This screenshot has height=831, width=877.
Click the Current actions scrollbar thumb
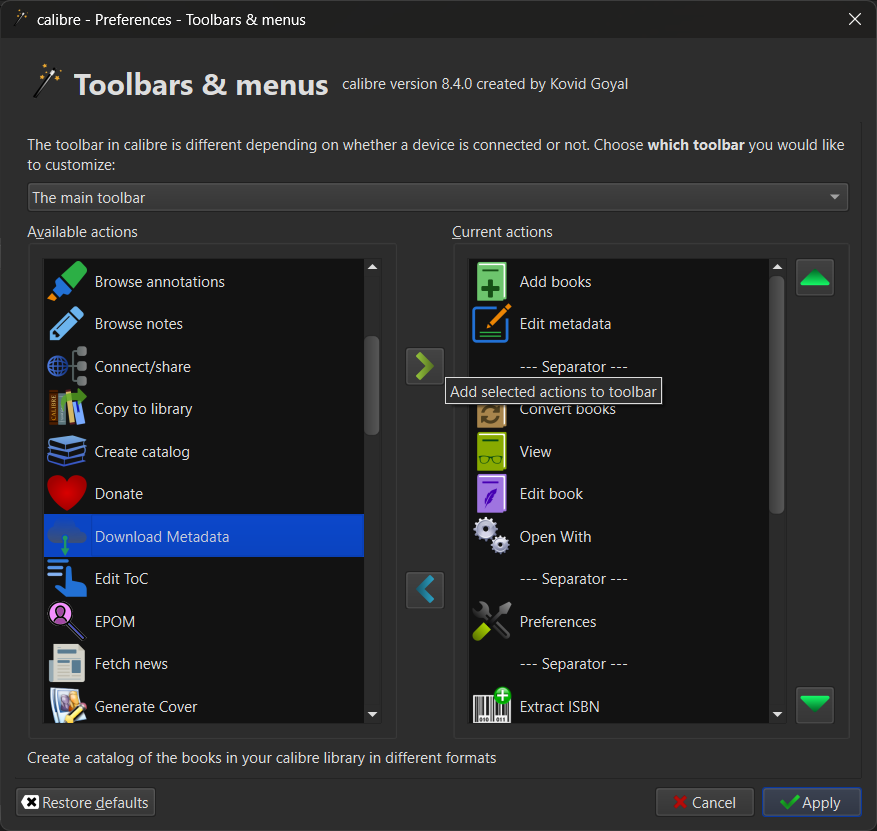(777, 394)
